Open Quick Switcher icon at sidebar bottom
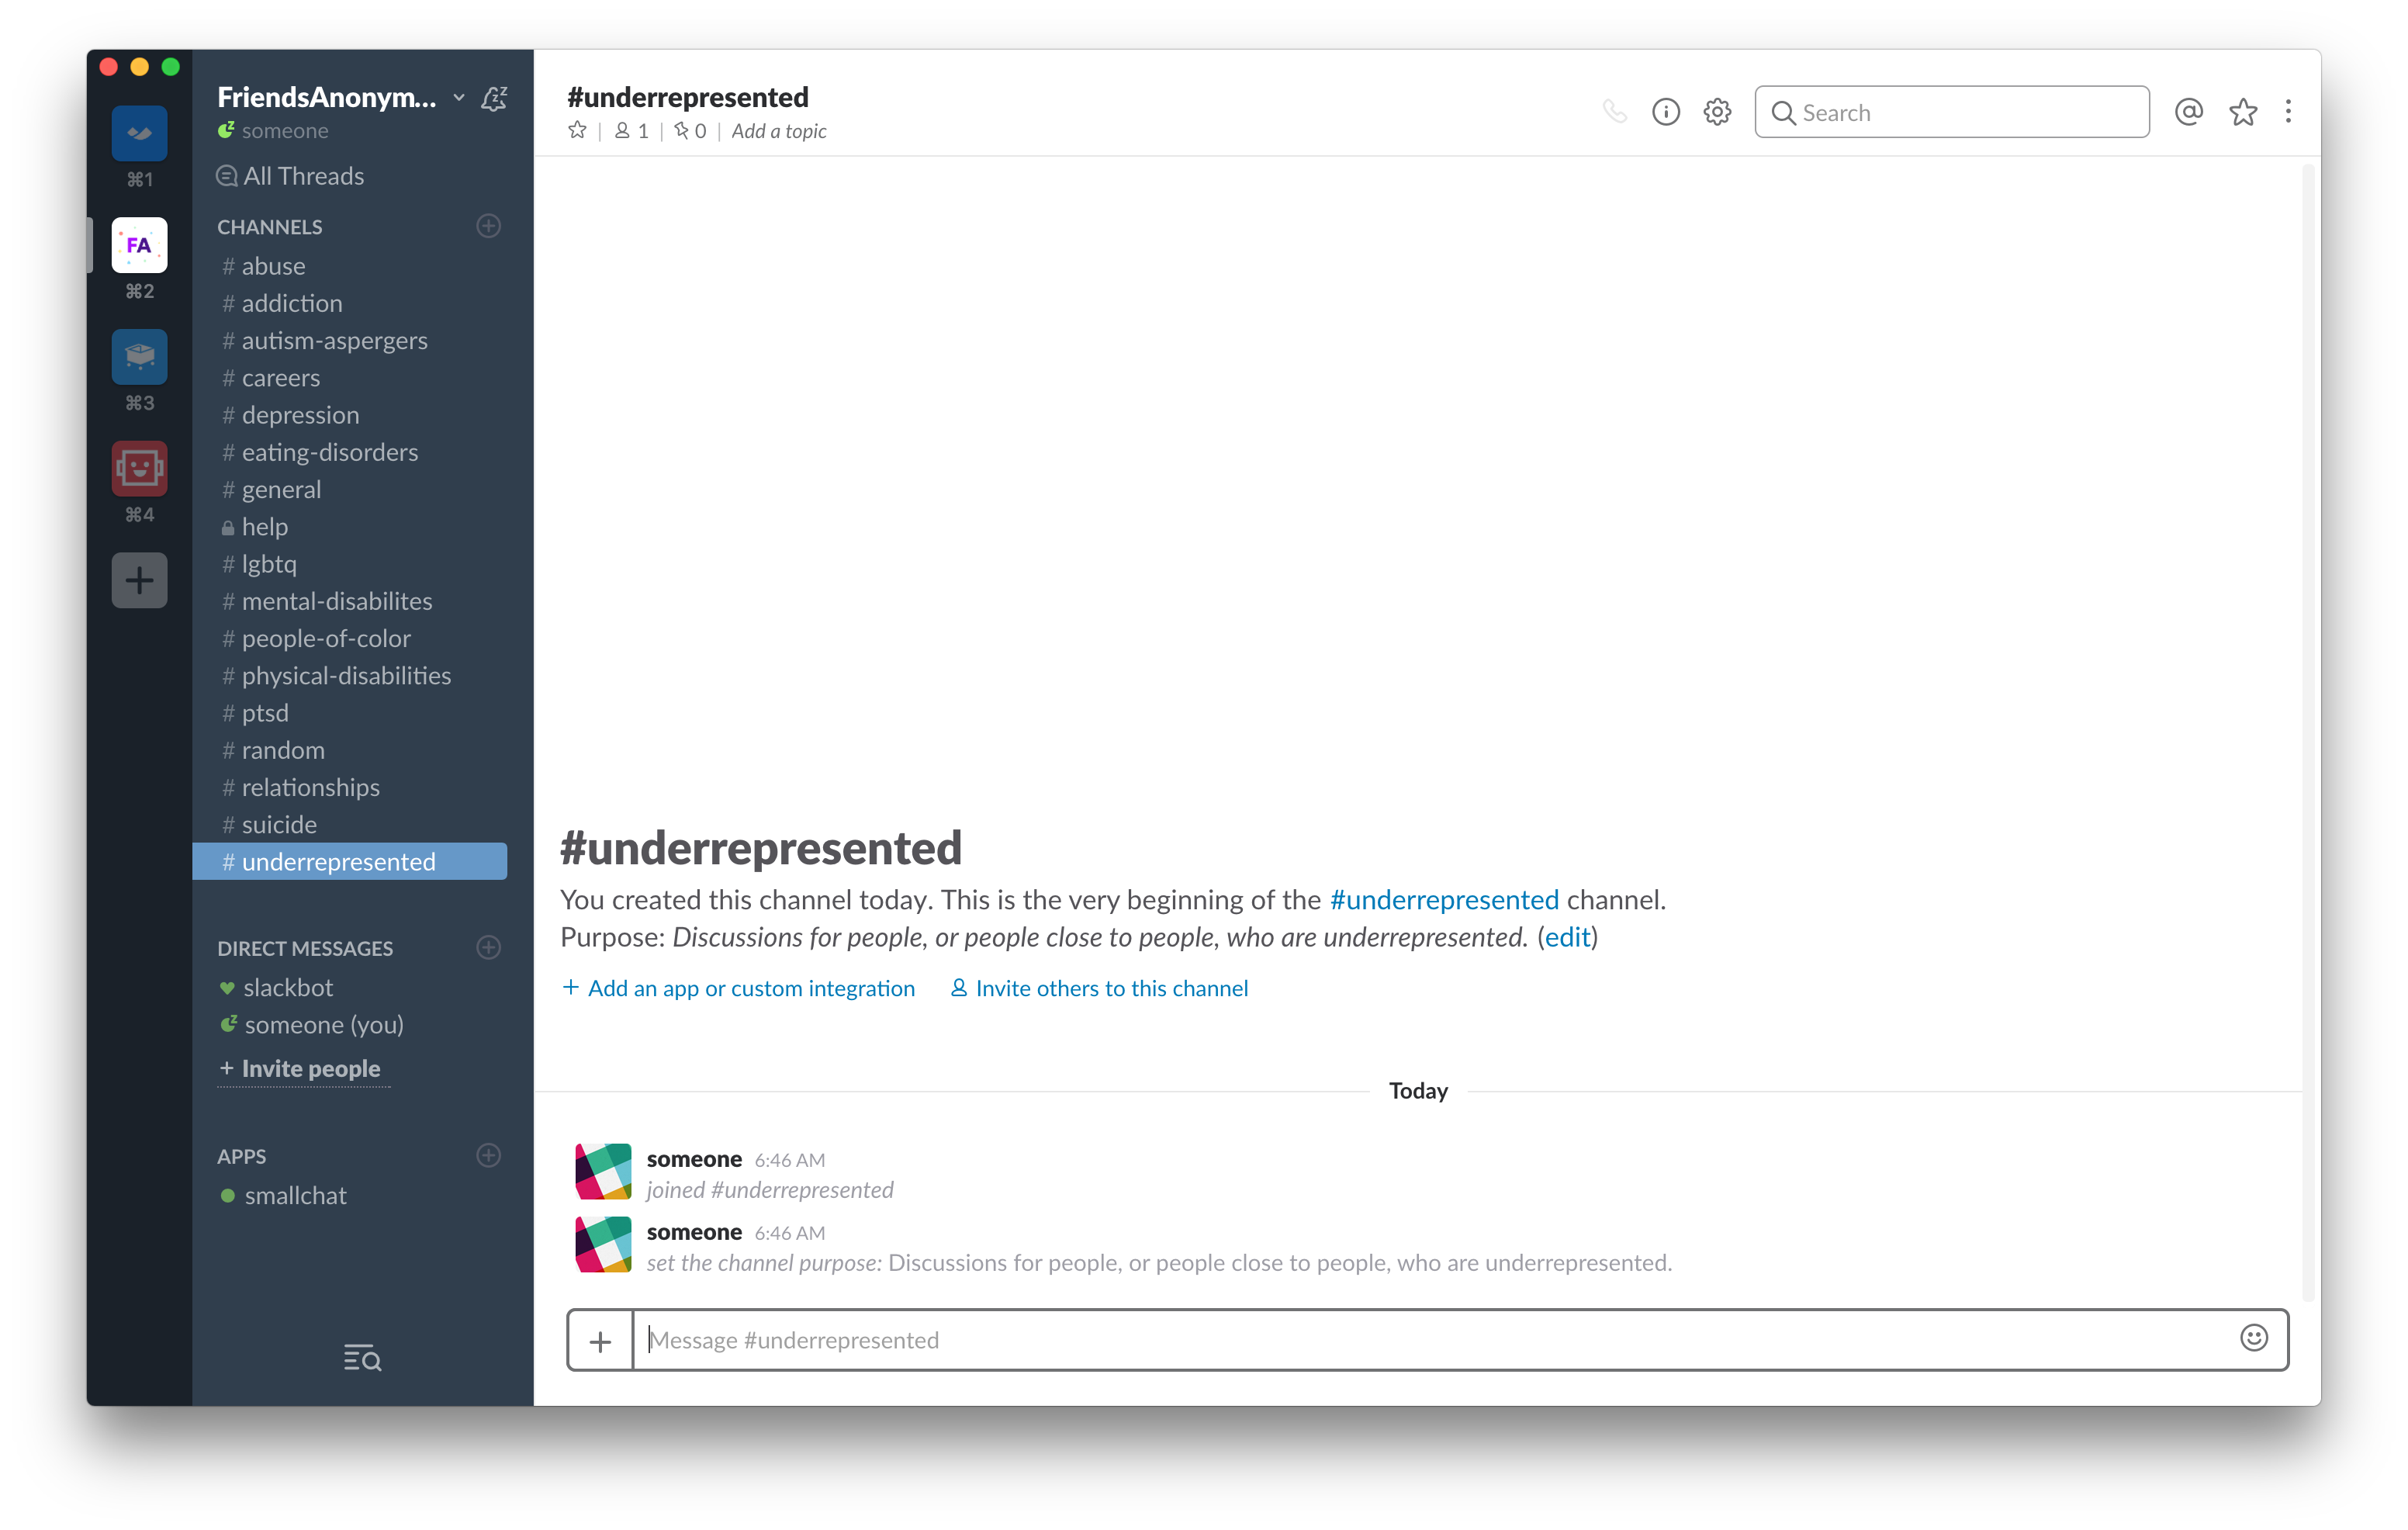This screenshot has width=2408, height=1530. click(x=362, y=1357)
